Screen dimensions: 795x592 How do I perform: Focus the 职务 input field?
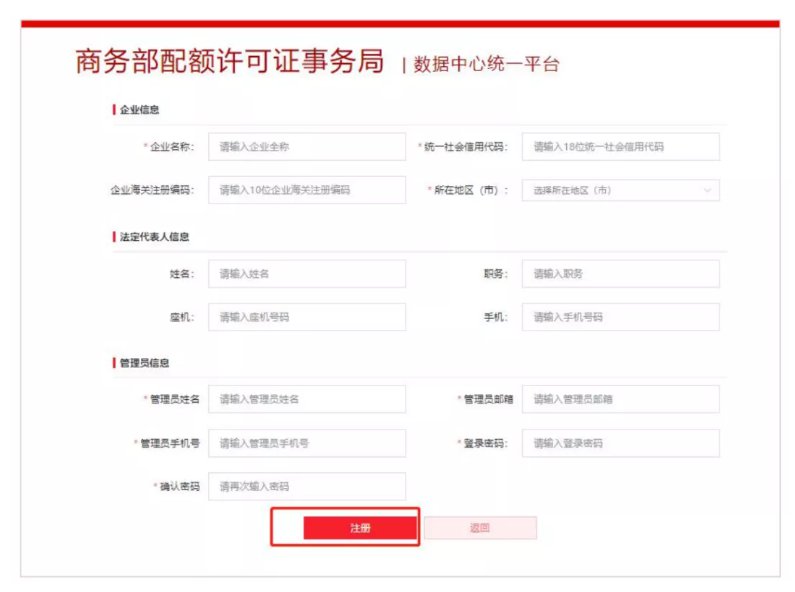click(x=620, y=274)
